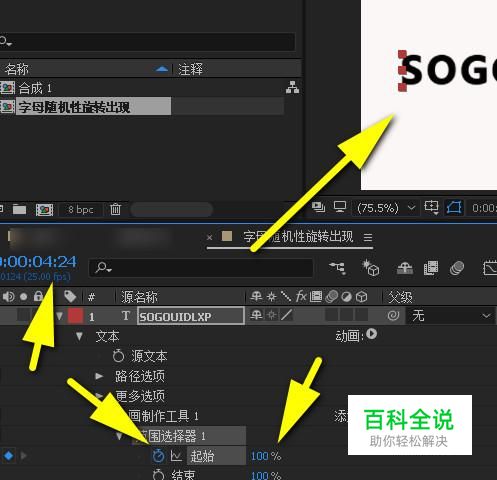Open the project flowchart view icon
The image size is (497, 480).
pos(292,87)
